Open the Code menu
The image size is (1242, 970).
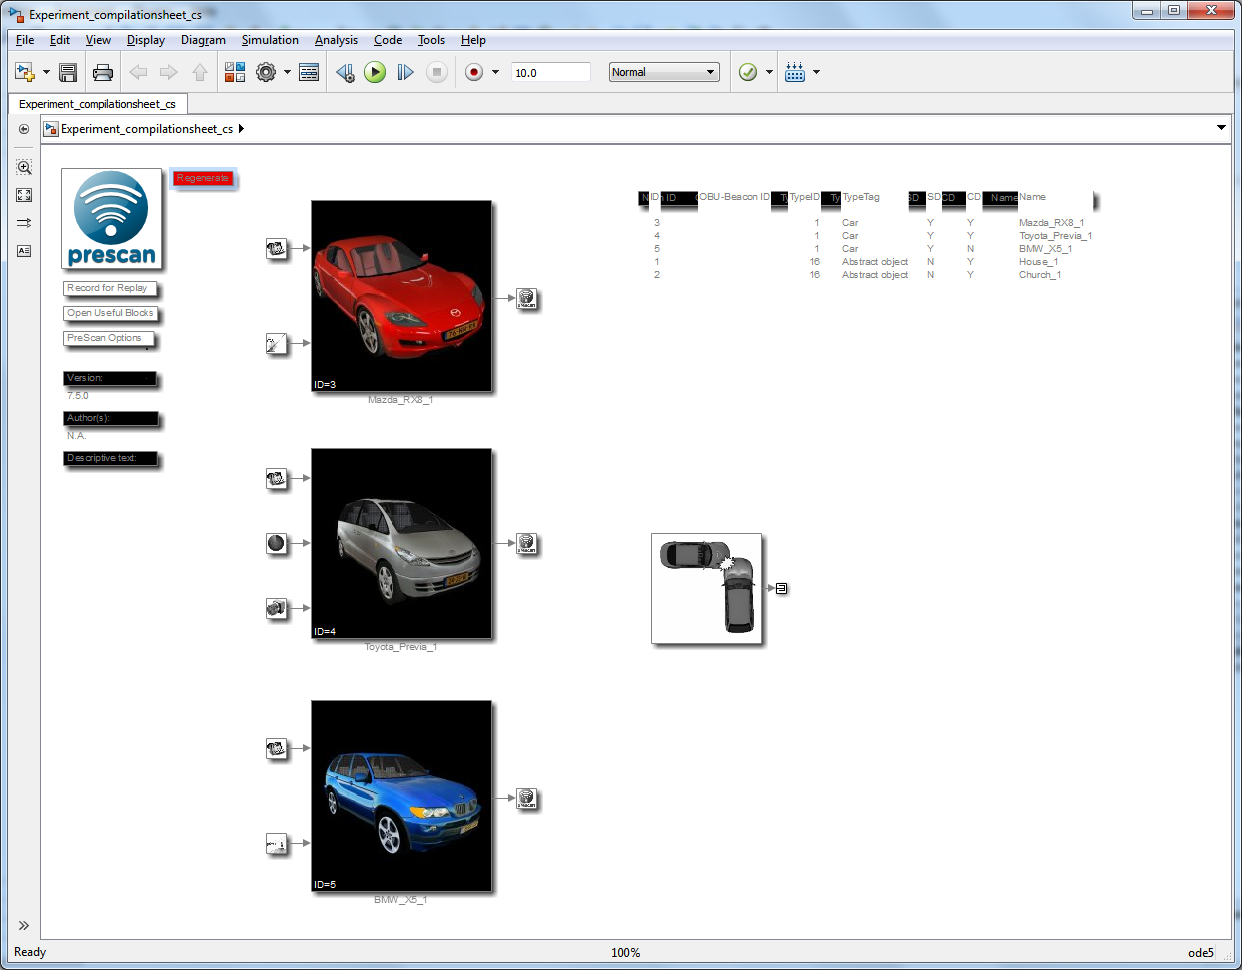pos(388,40)
